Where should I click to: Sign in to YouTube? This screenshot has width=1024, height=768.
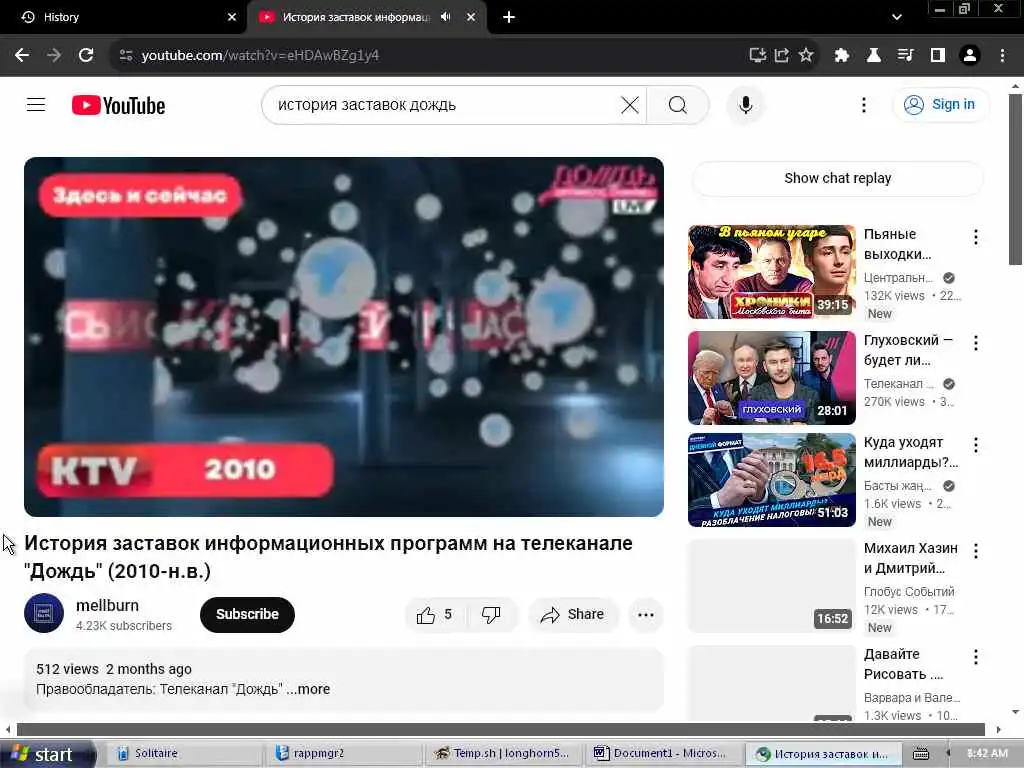(940, 104)
